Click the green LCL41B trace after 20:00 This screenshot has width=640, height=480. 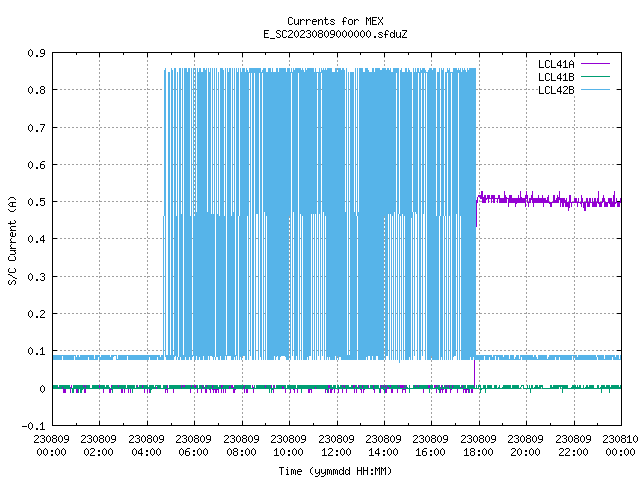click(x=573, y=387)
